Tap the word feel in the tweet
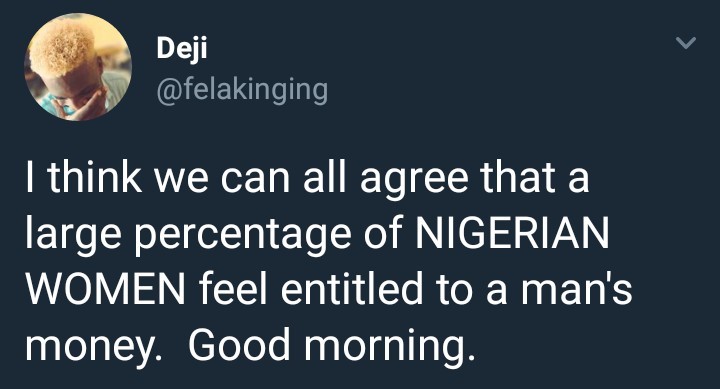Screen dimensions: 720x389 point(233,289)
